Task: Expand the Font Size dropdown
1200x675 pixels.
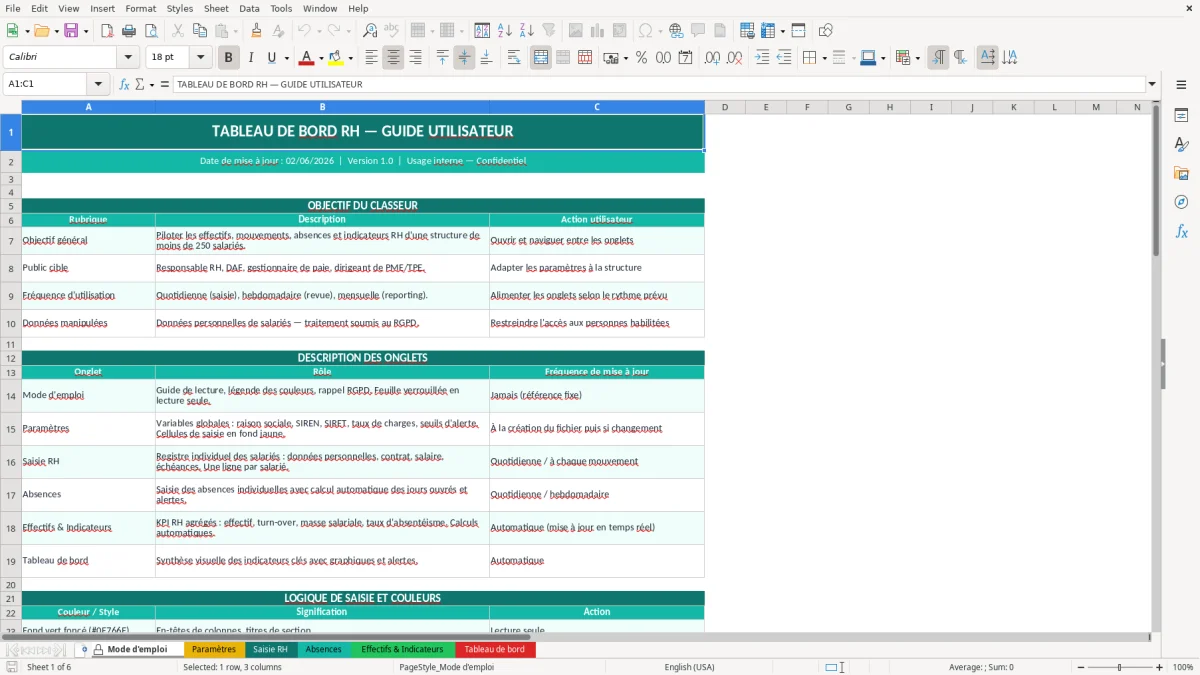Action: [200, 58]
